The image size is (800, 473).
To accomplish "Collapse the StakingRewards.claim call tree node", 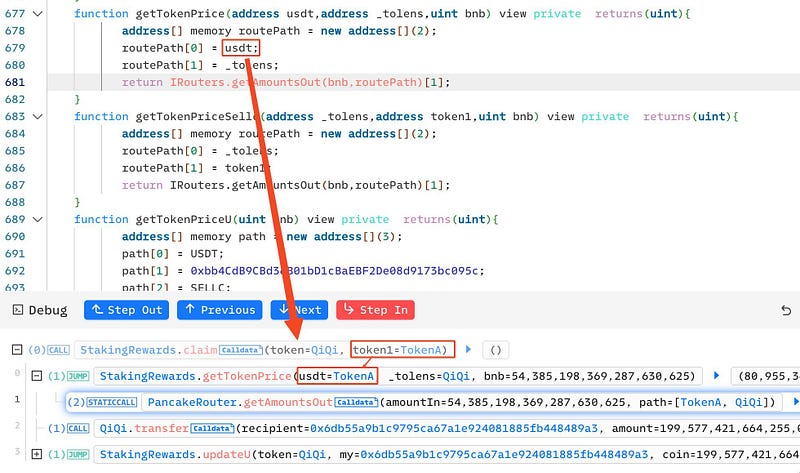I will (16, 350).
